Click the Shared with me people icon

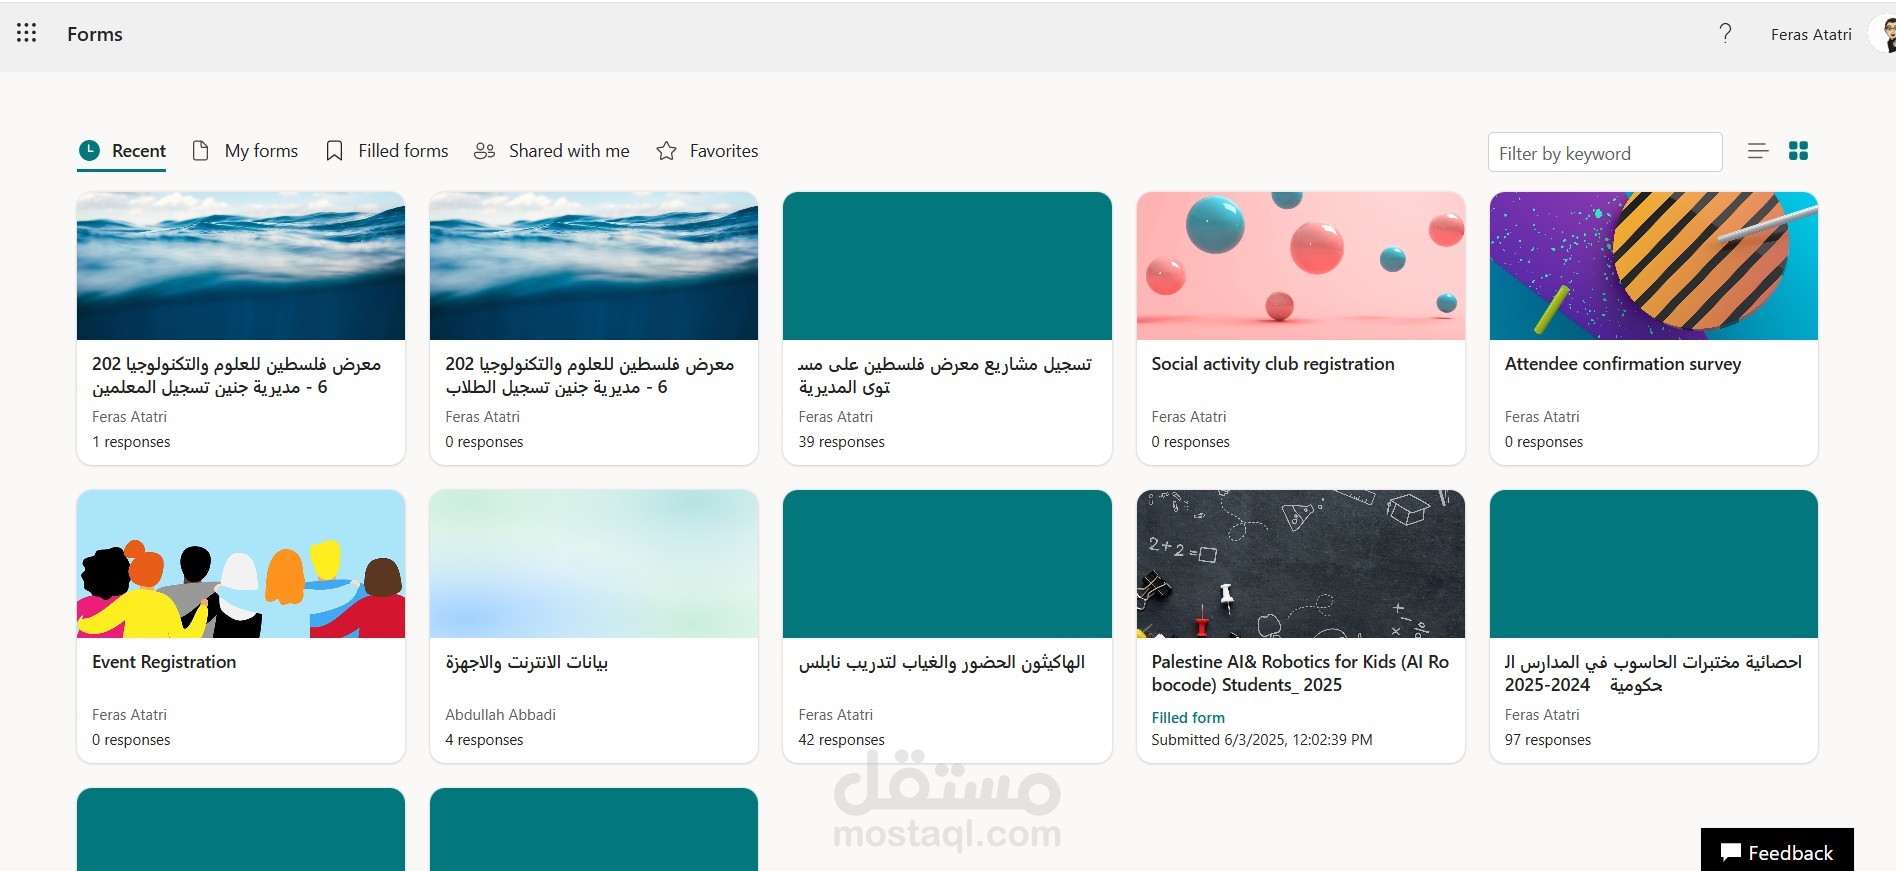click(x=485, y=151)
